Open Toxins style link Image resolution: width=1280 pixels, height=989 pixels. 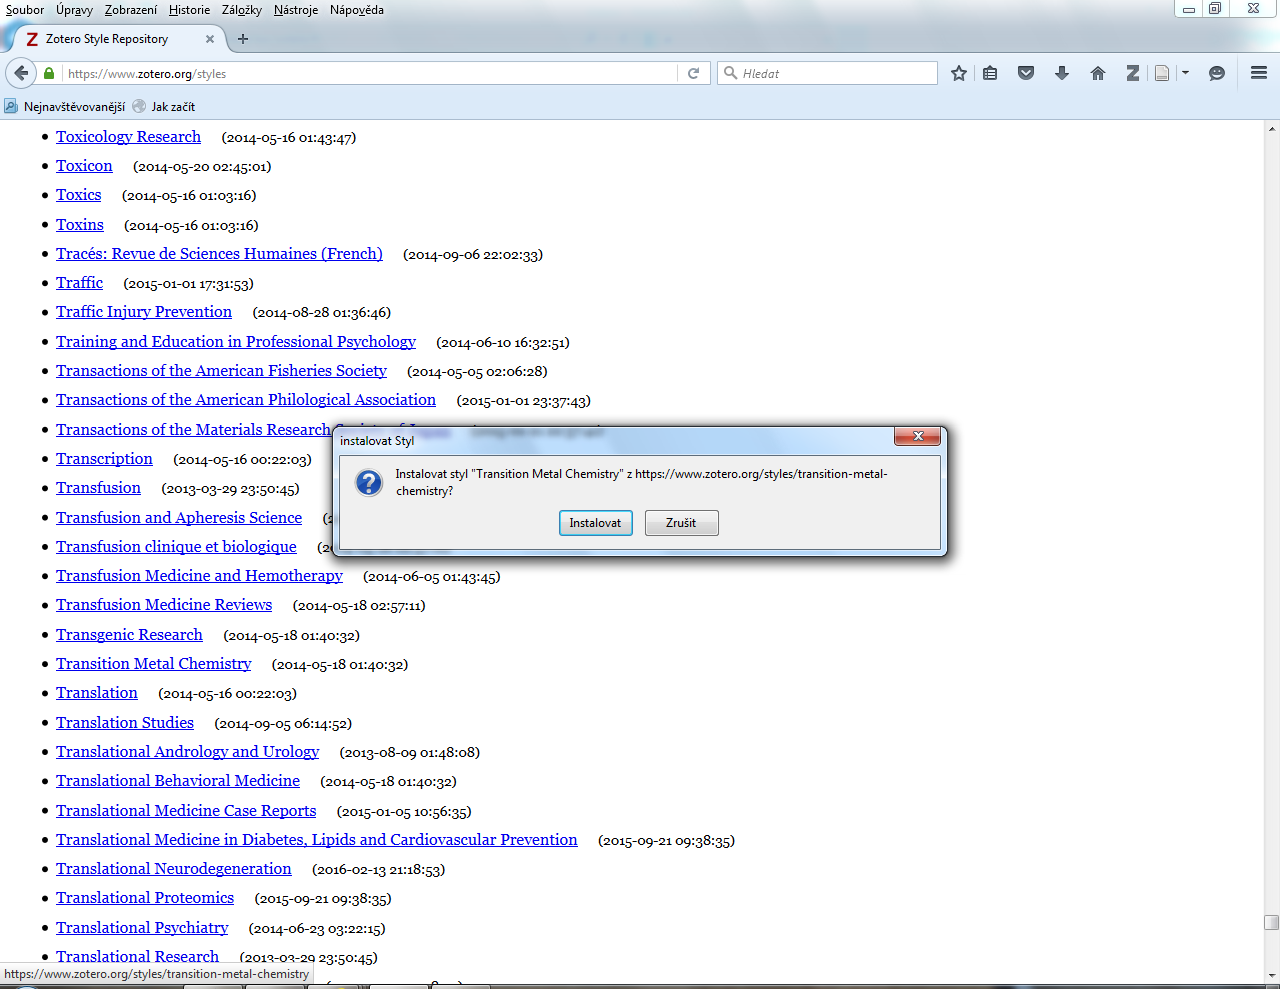[x=80, y=225]
